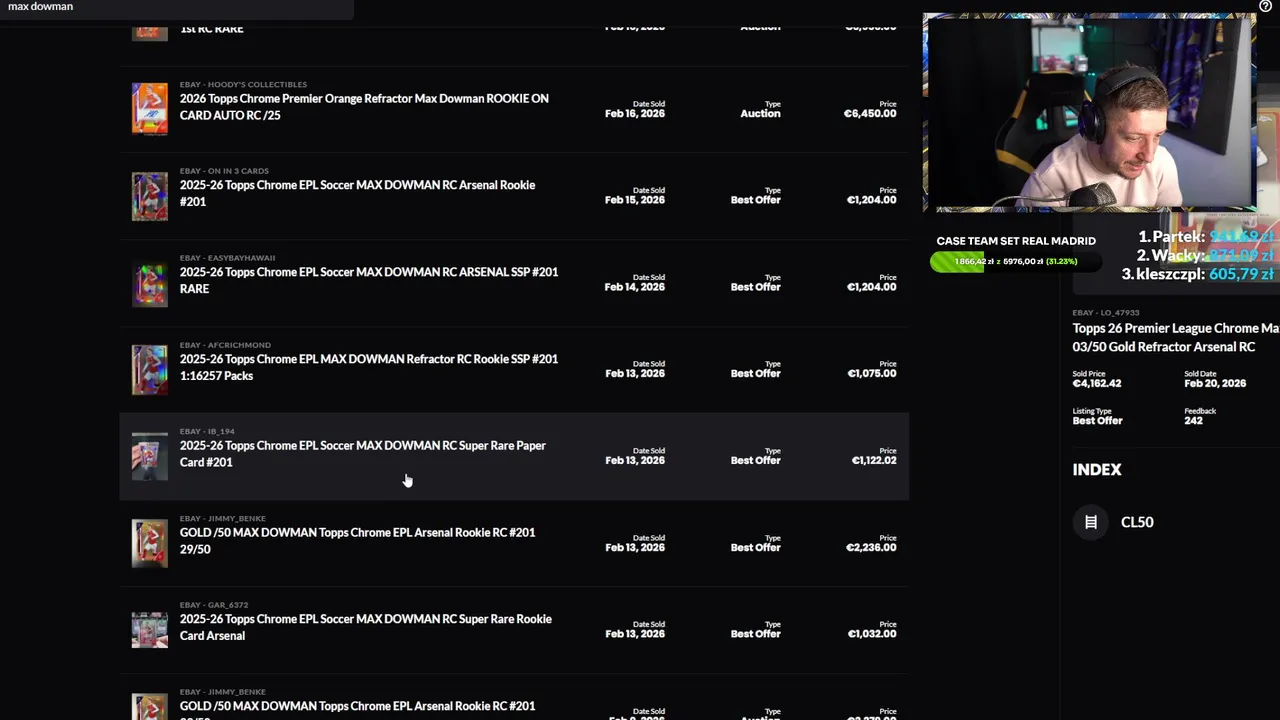Select the Topps 26 Premier League Chrome detail title
This screenshot has height=720, width=1280.
coord(1176,338)
